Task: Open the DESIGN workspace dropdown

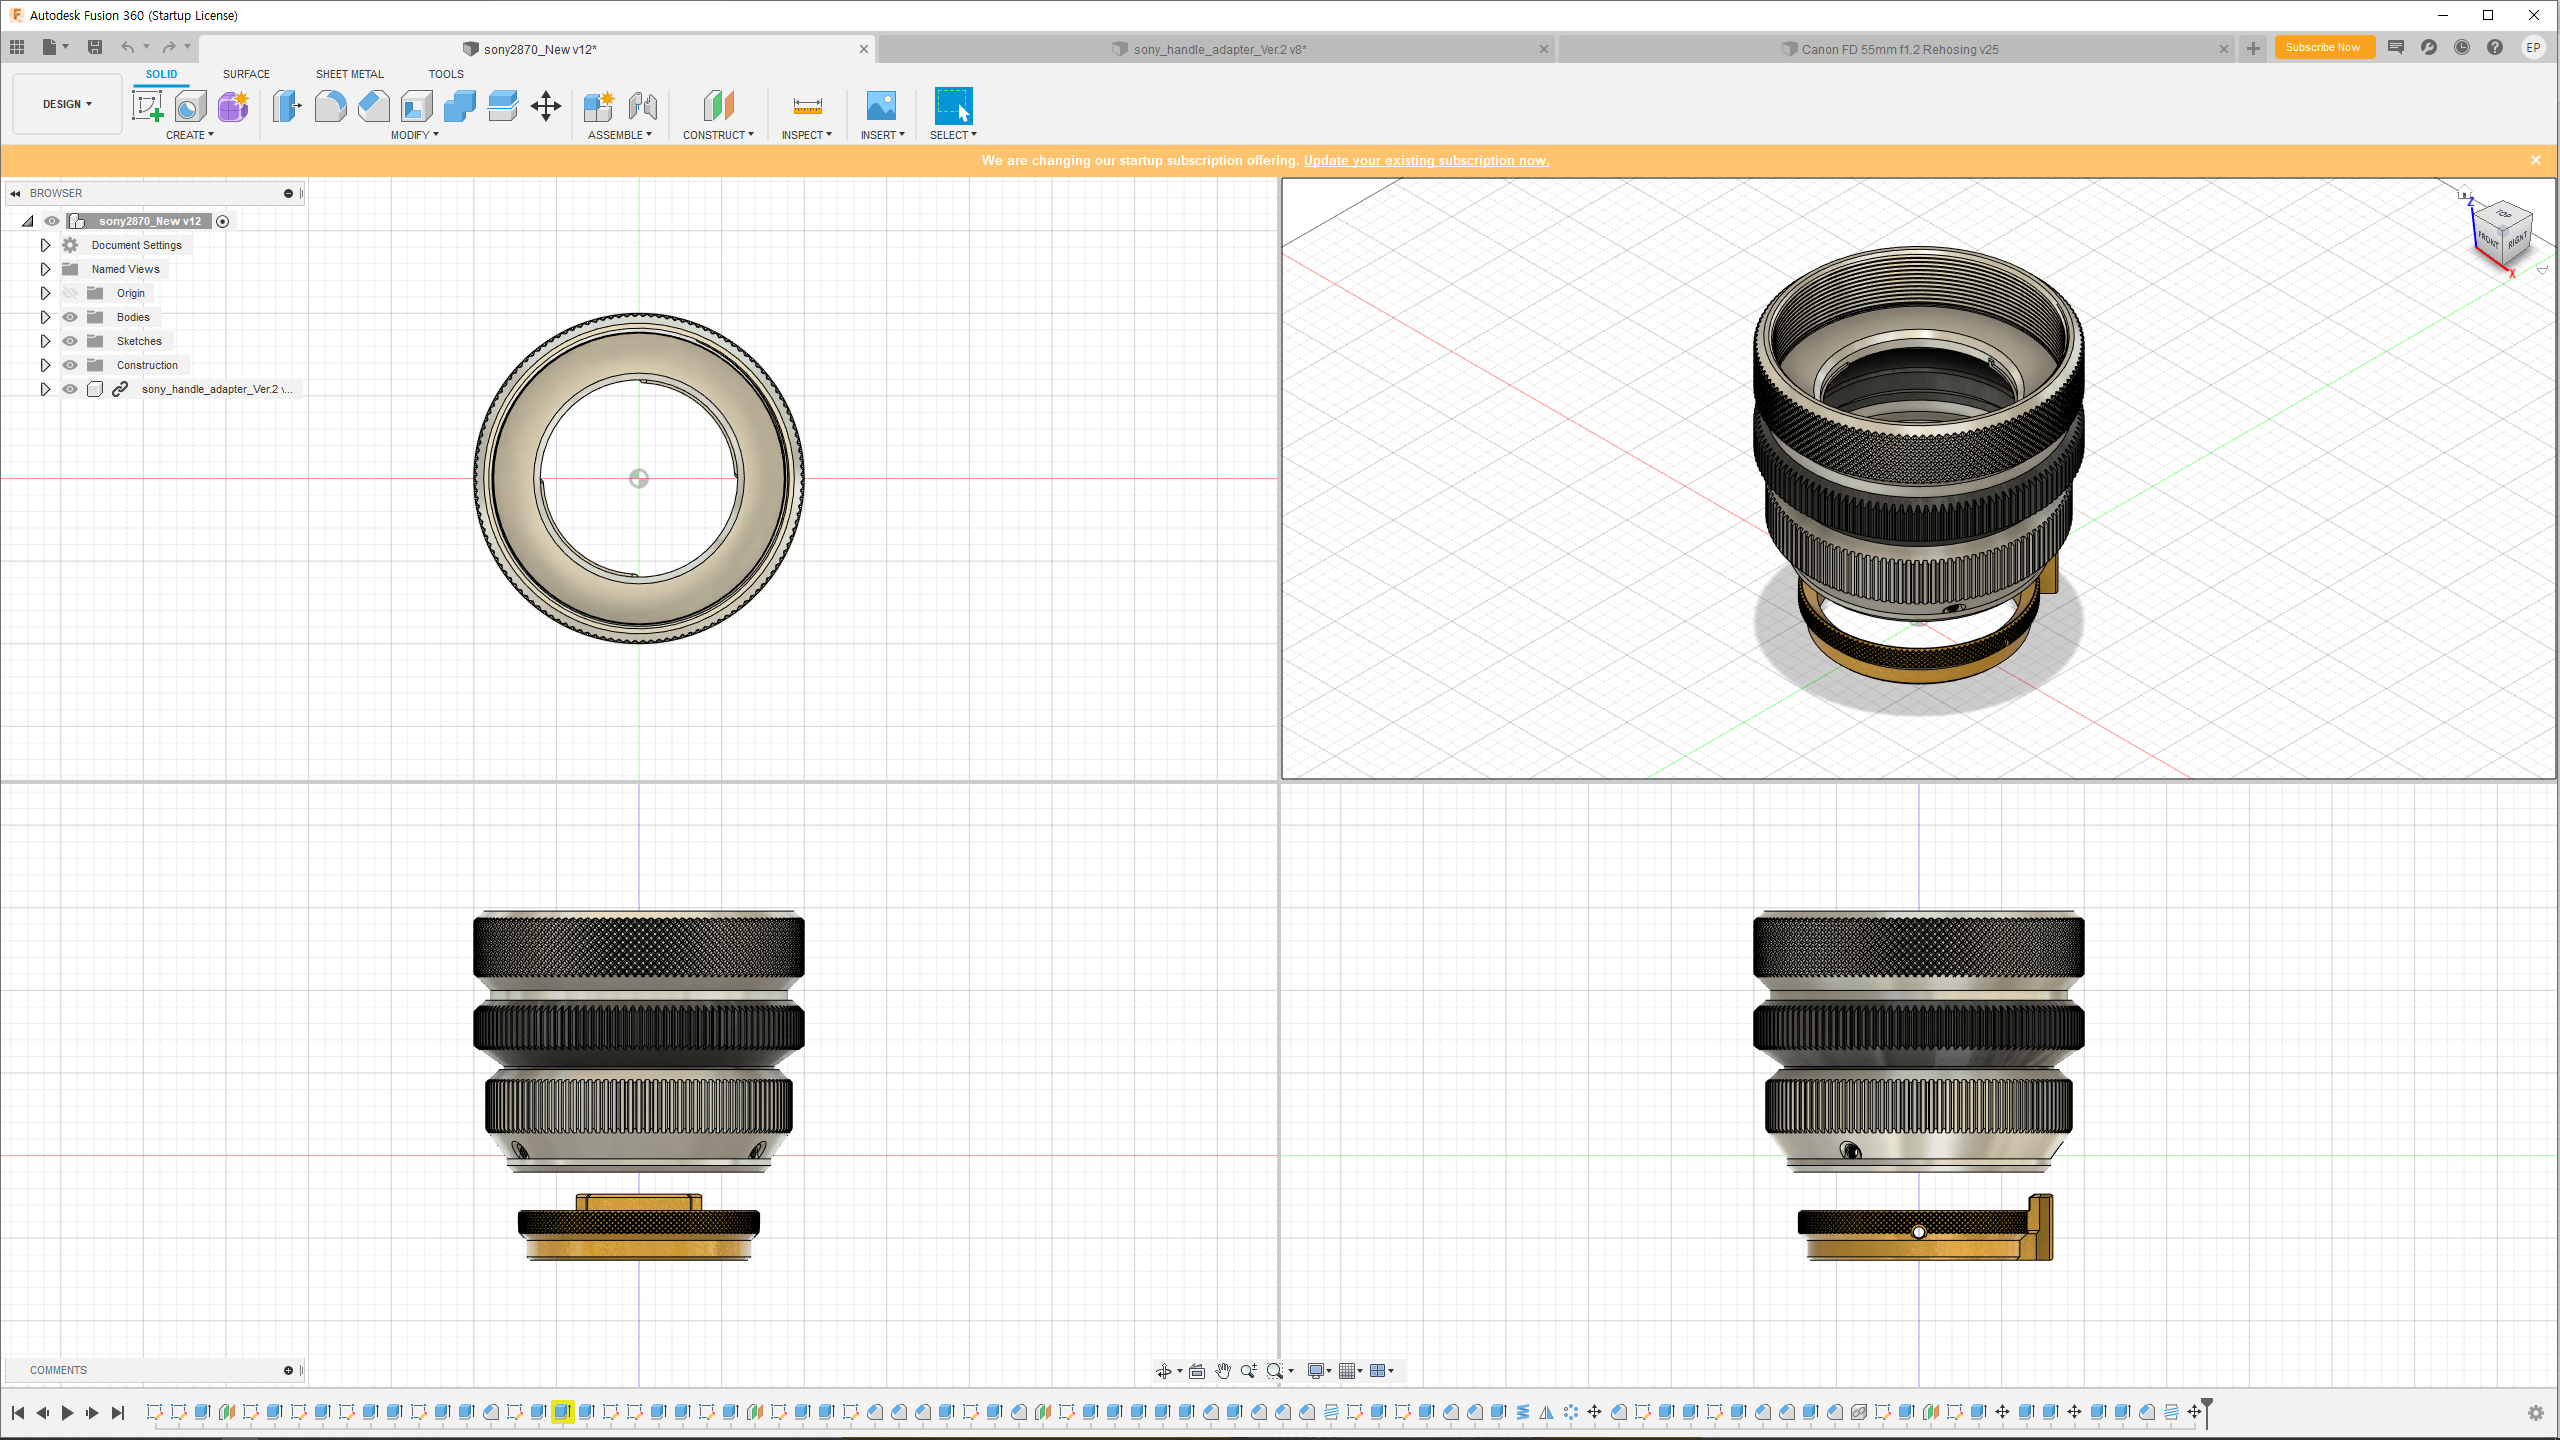Action: [x=67, y=104]
